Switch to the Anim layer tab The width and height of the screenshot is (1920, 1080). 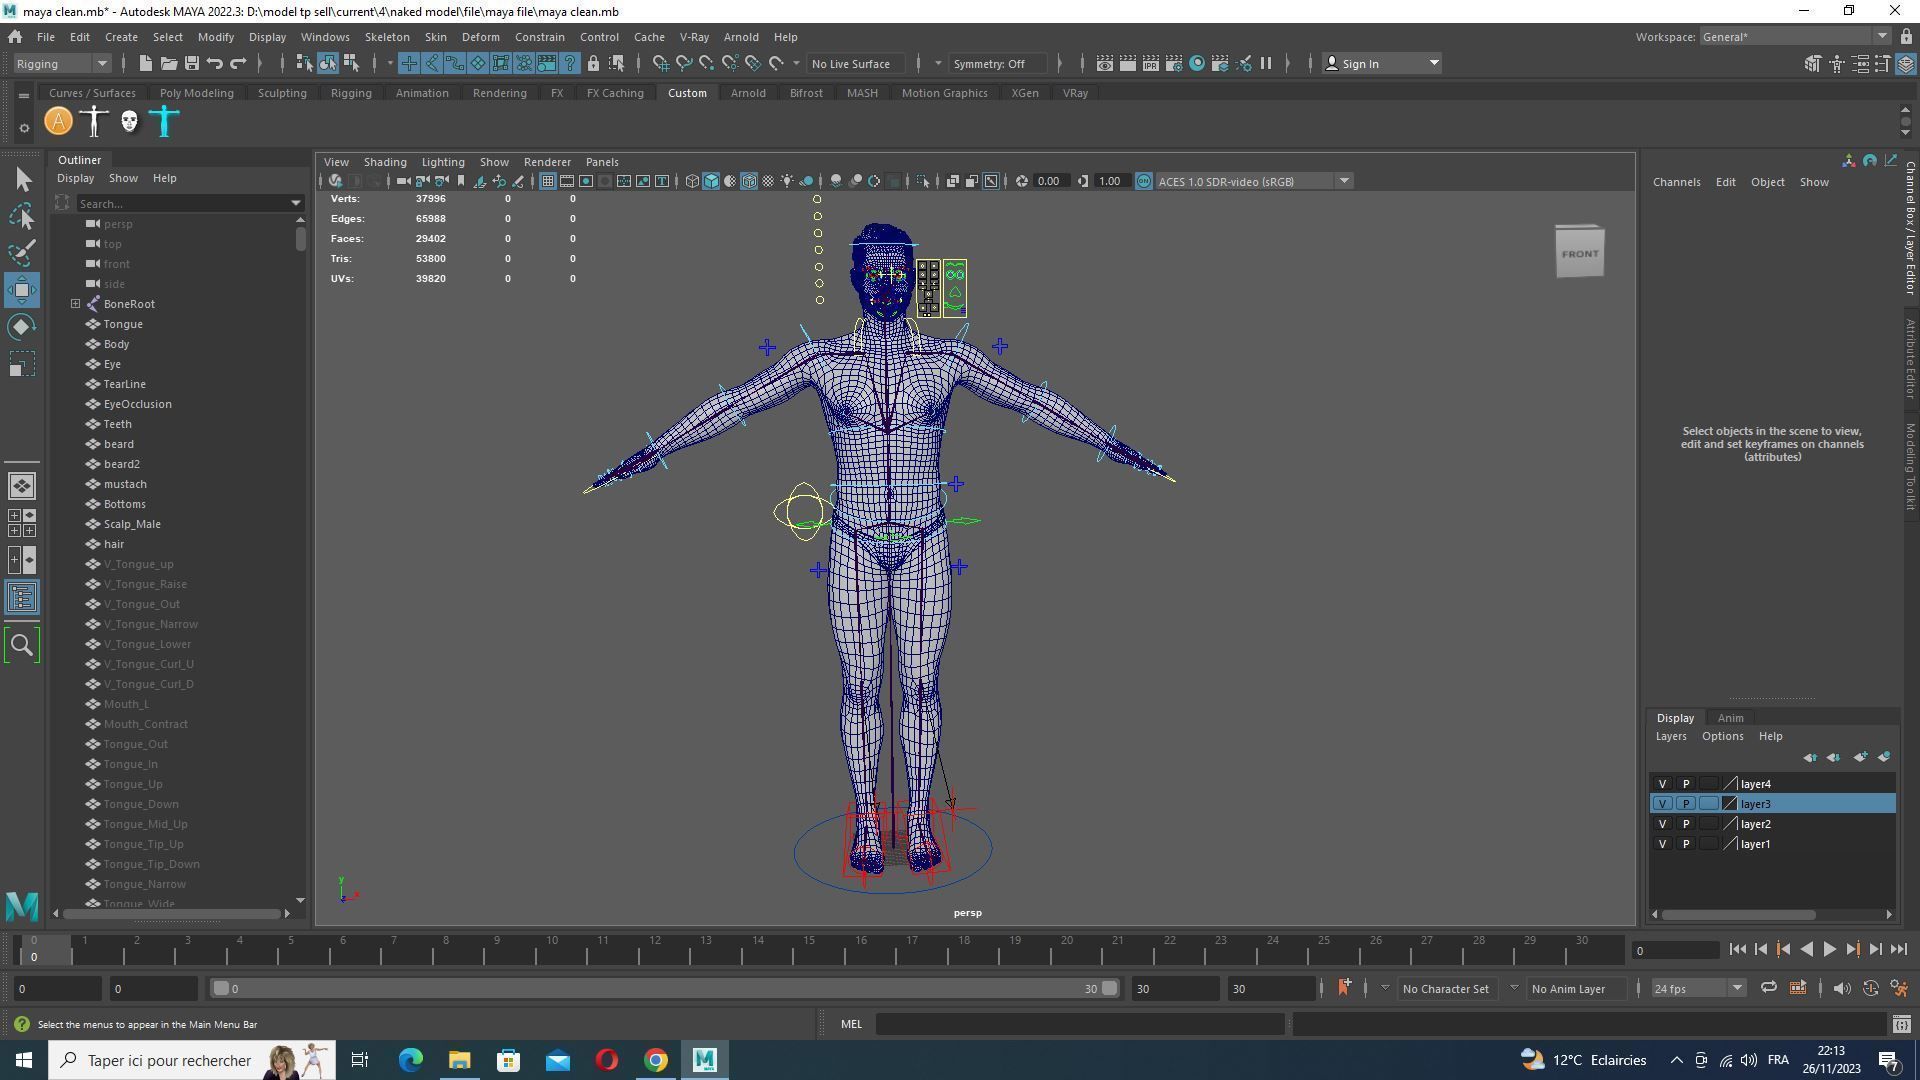click(1730, 718)
